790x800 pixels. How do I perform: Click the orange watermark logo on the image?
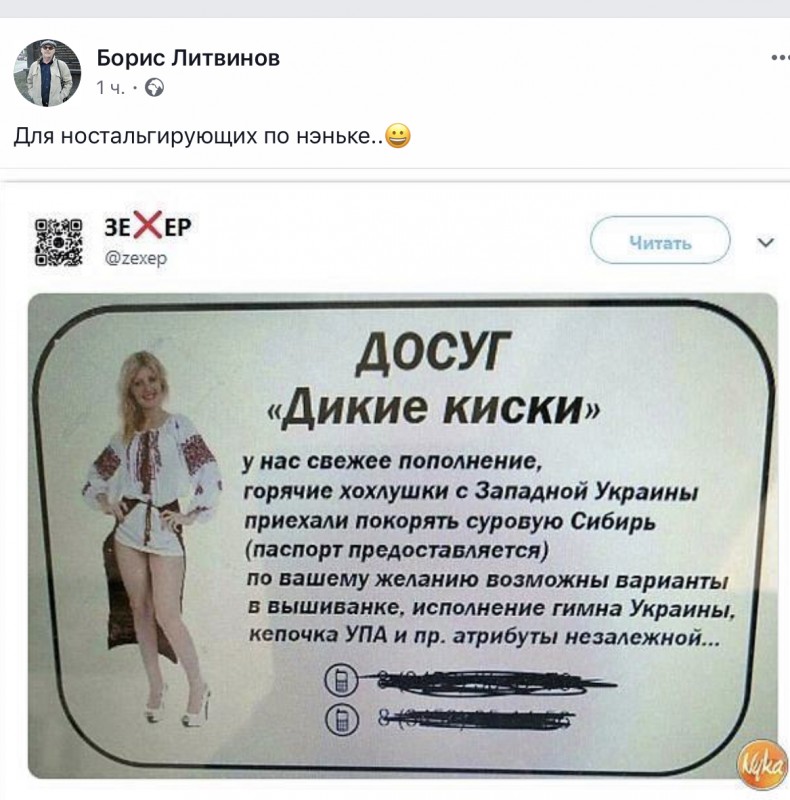[762, 765]
